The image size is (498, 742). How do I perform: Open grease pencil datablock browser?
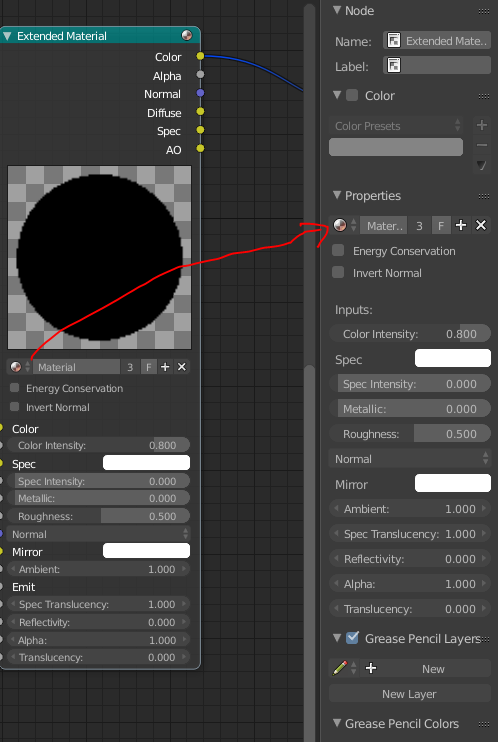point(345,668)
